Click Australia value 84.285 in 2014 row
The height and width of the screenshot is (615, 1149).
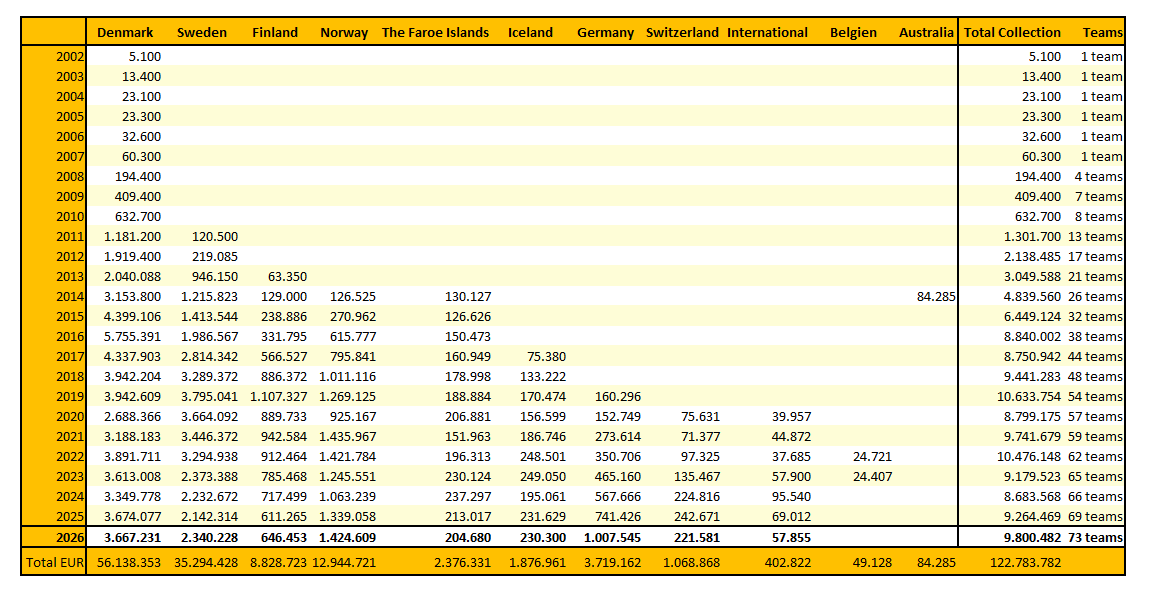tap(936, 297)
